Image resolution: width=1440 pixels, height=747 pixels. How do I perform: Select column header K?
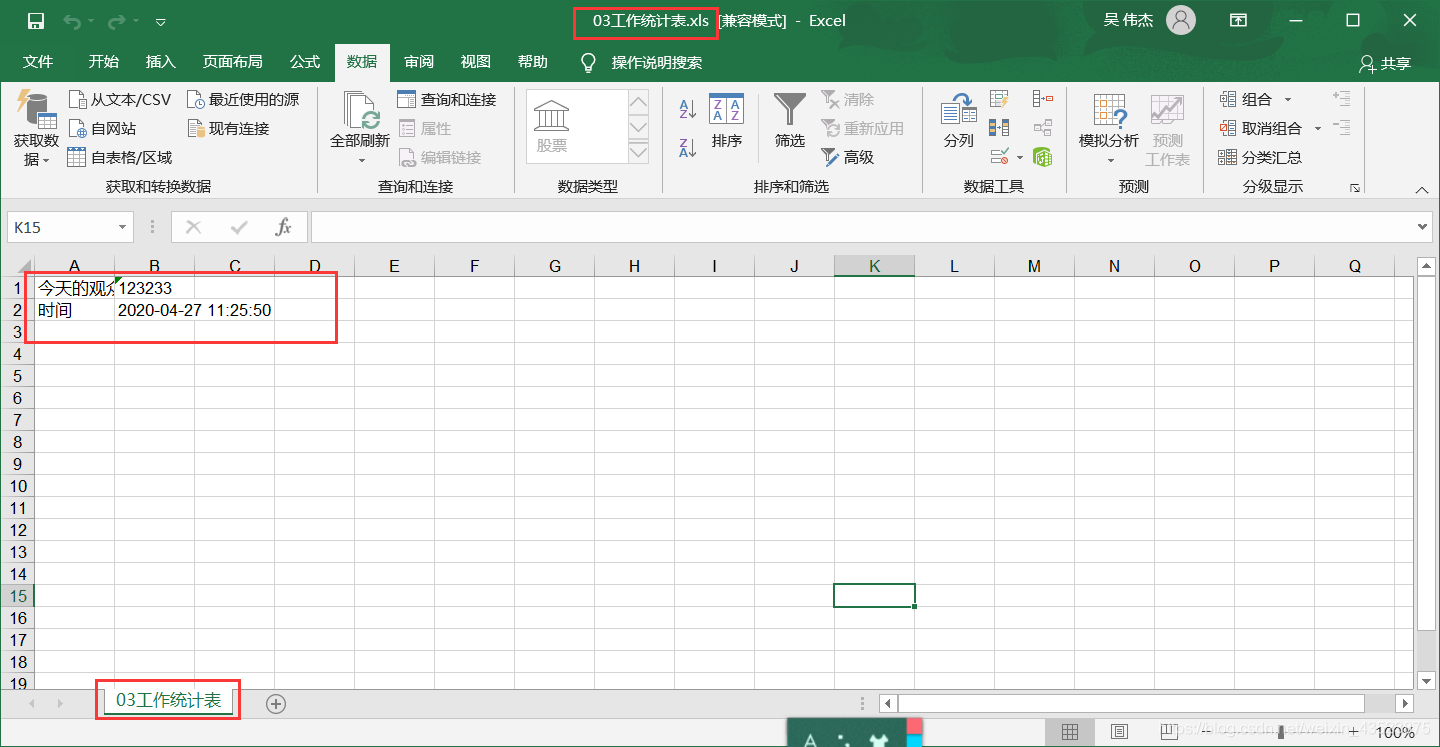[x=874, y=266]
